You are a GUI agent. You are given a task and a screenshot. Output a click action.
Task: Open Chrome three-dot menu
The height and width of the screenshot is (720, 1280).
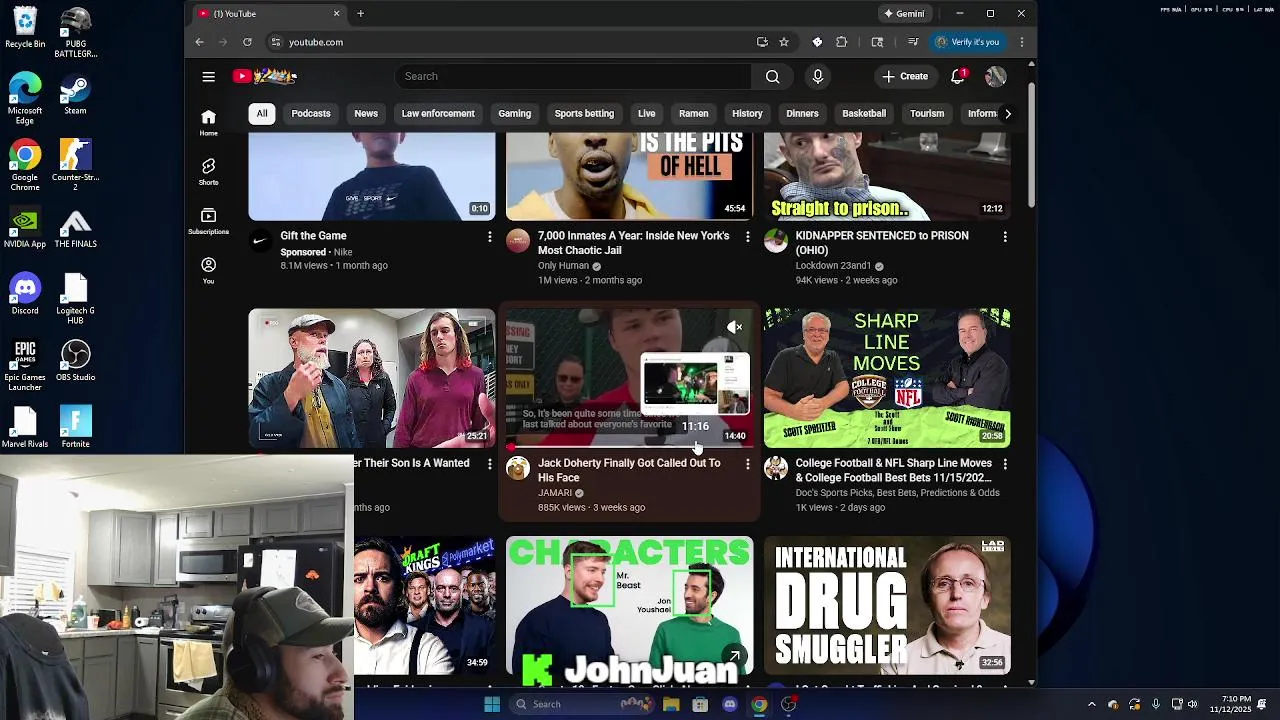pos(1021,42)
